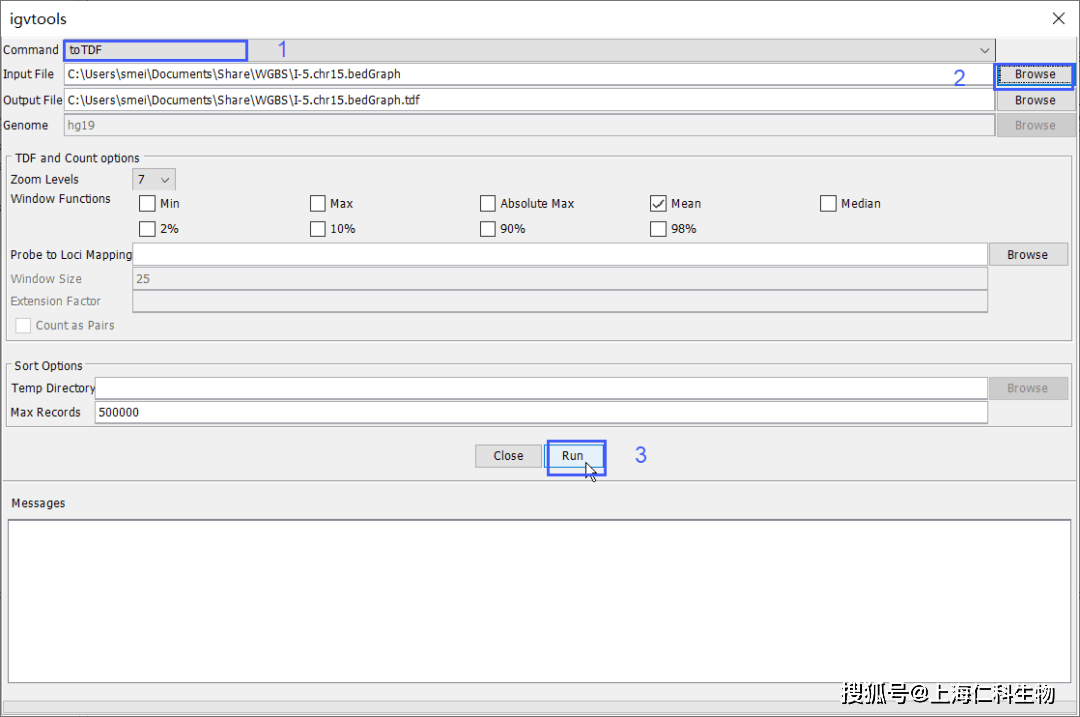This screenshot has width=1080, height=717.
Task: Open the Command dropdown showing toTDF
Action: click(x=528, y=50)
